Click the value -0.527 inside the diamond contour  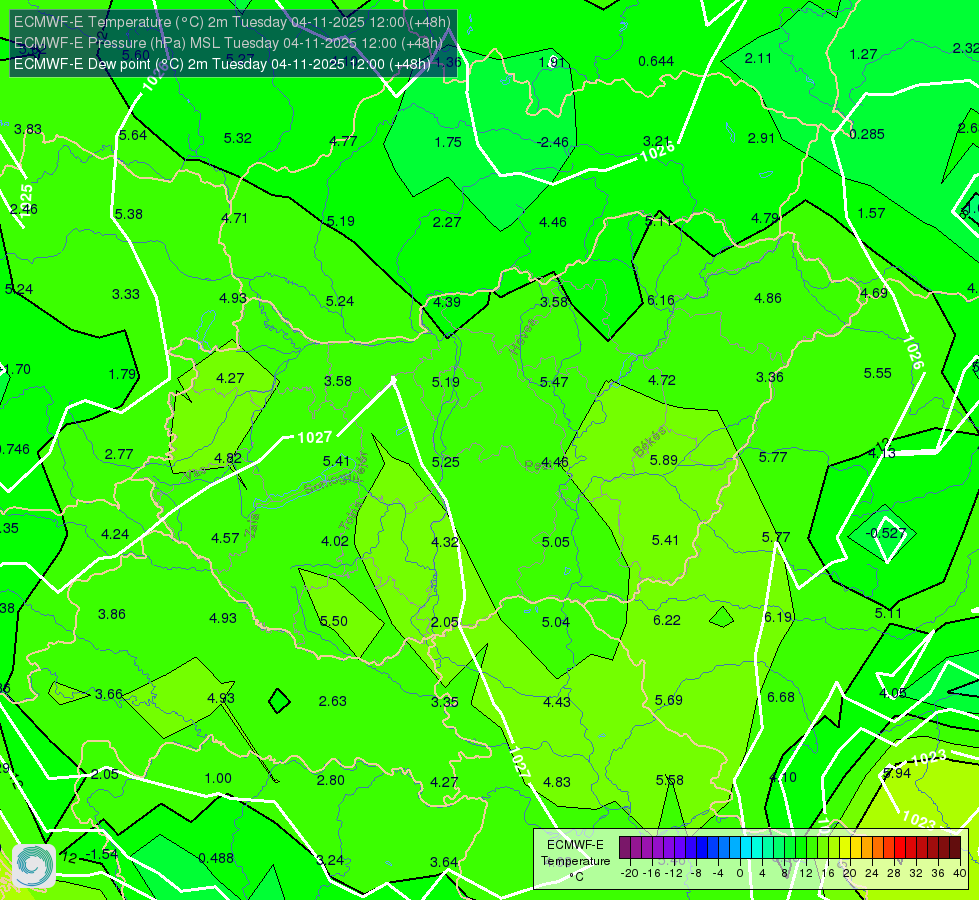click(885, 533)
